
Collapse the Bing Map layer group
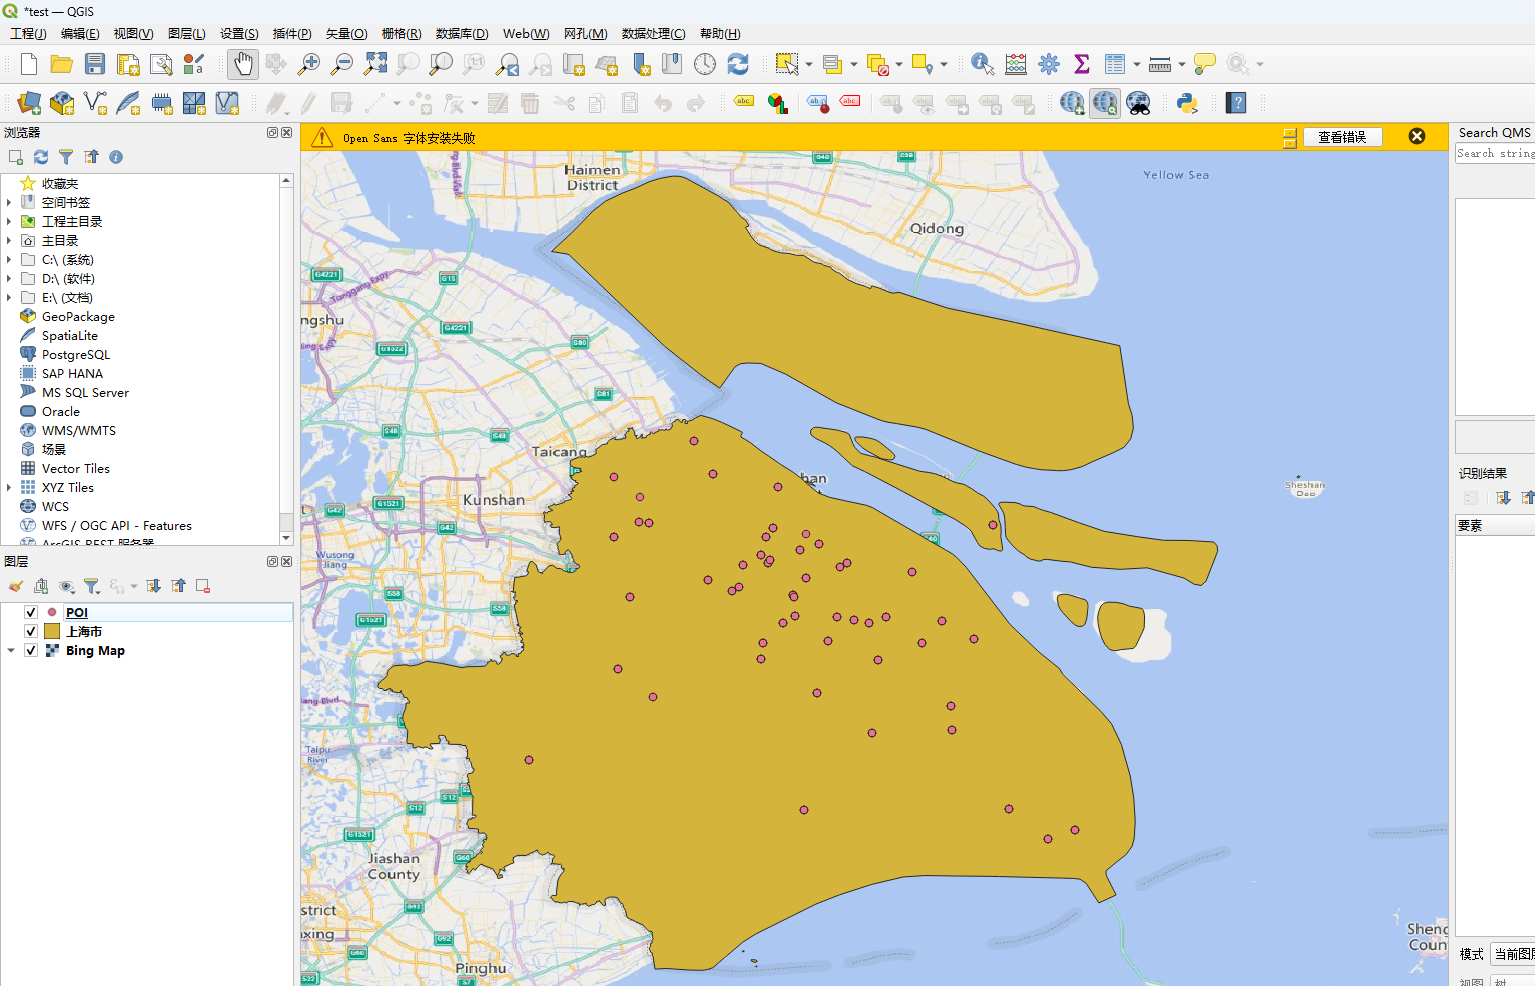11,650
